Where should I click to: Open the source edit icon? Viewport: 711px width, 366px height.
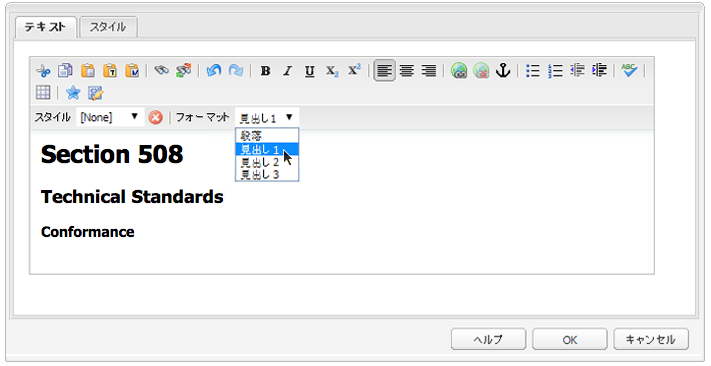pos(95,93)
